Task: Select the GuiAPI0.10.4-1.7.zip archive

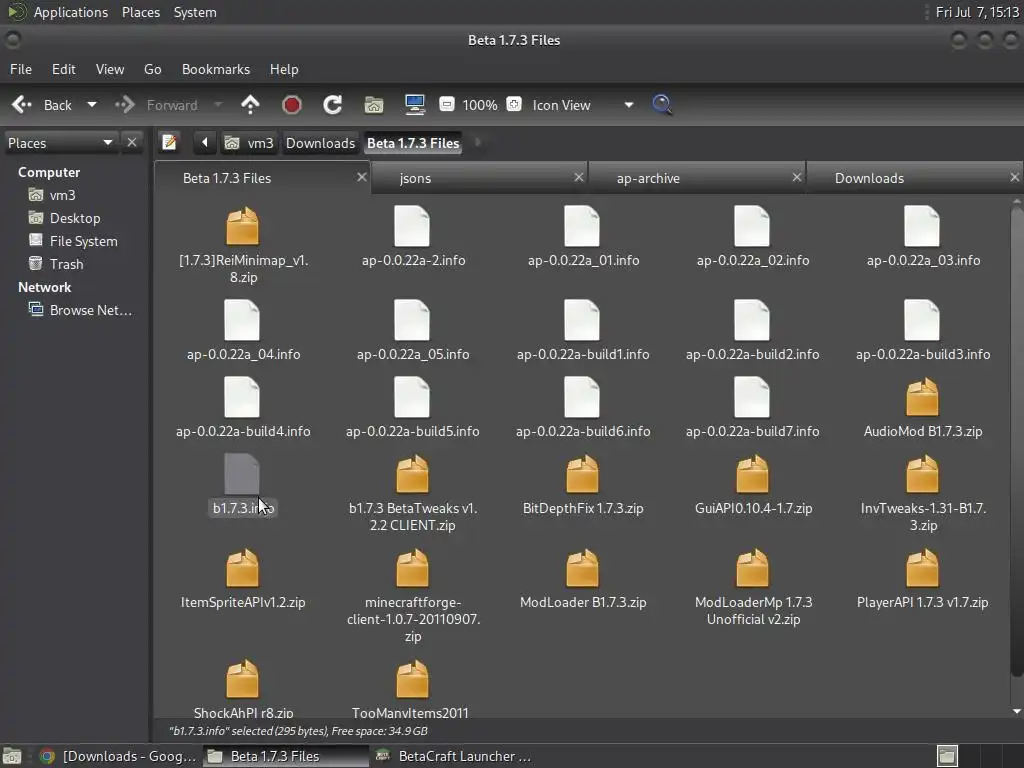Action: tap(752, 485)
